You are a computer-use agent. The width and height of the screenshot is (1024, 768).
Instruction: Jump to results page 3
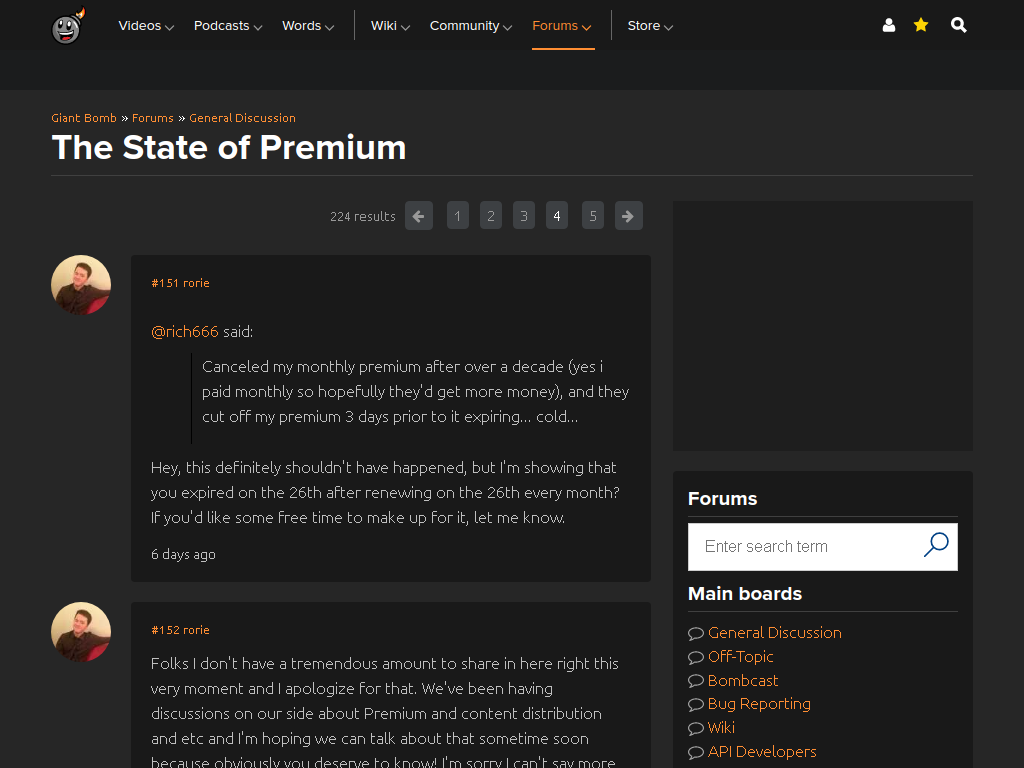coord(524,216)
